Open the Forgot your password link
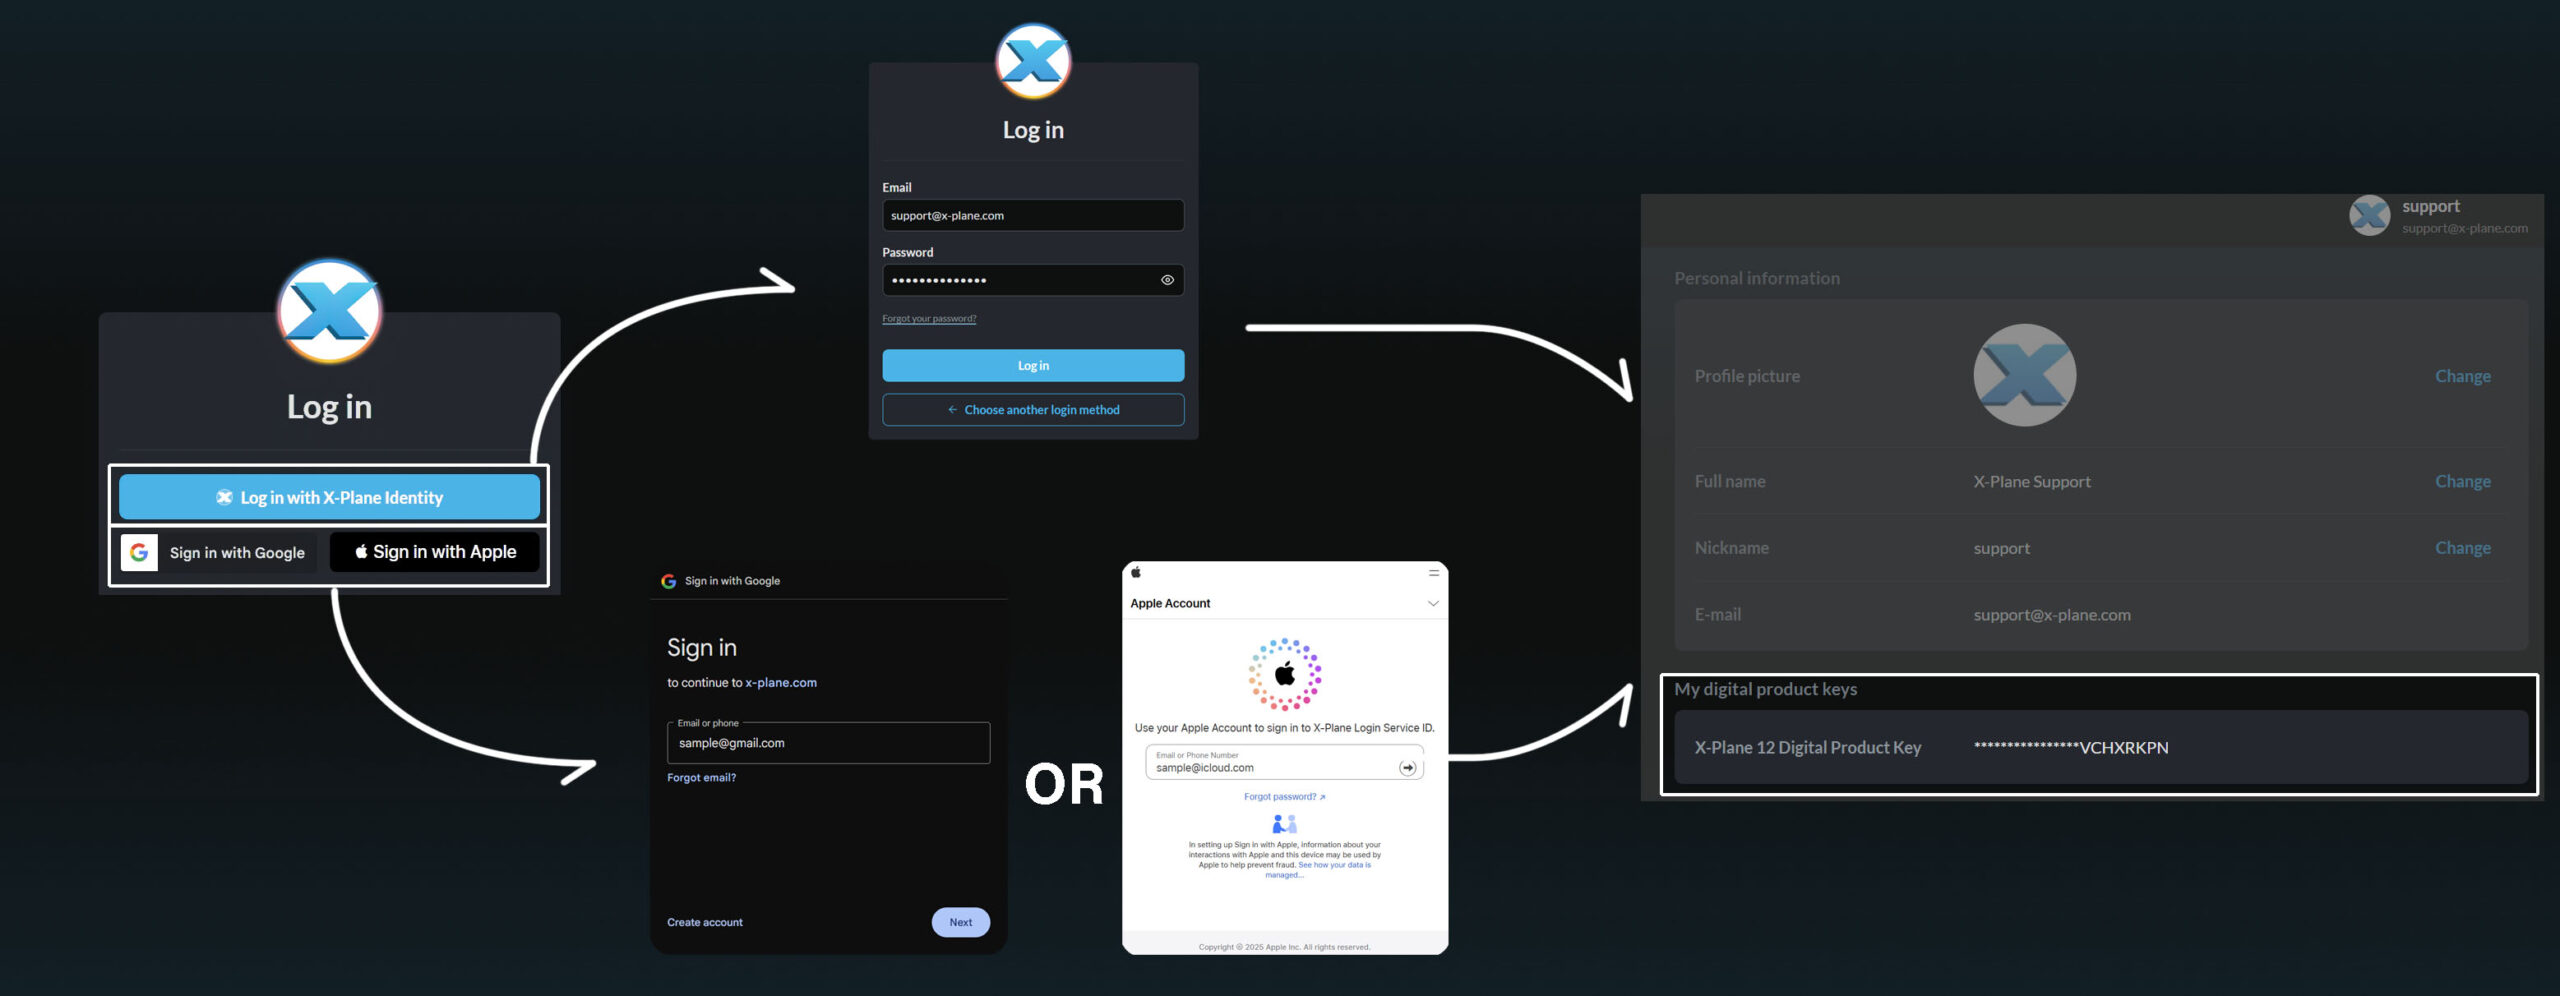Image resolution: width=2560 pixels, height=996 pixels. 929,319
